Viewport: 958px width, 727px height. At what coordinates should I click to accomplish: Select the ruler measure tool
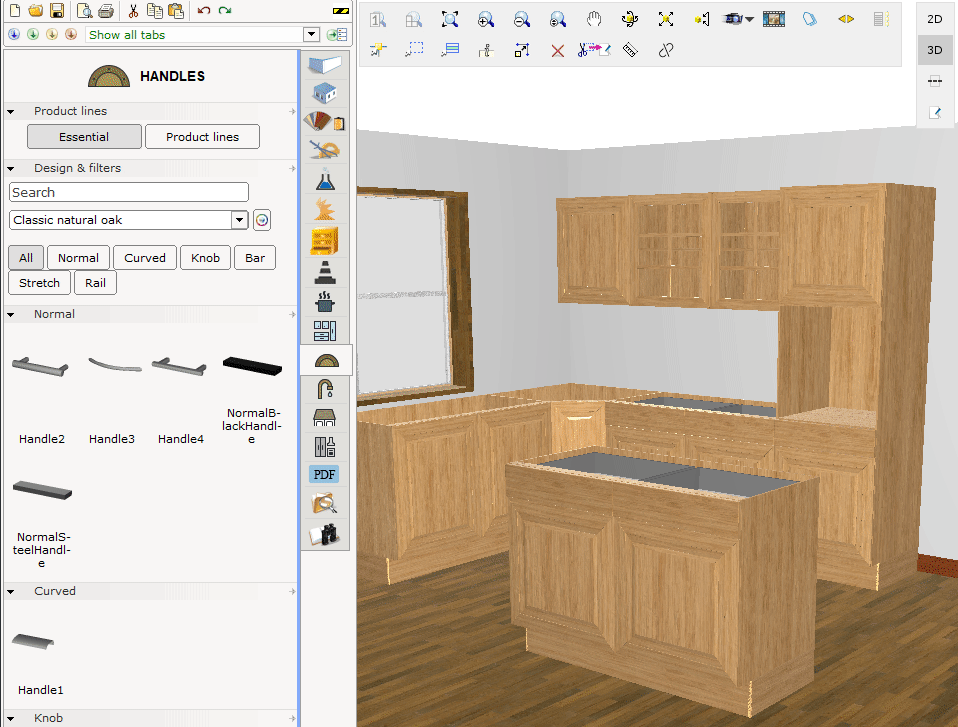coord(630,50)
